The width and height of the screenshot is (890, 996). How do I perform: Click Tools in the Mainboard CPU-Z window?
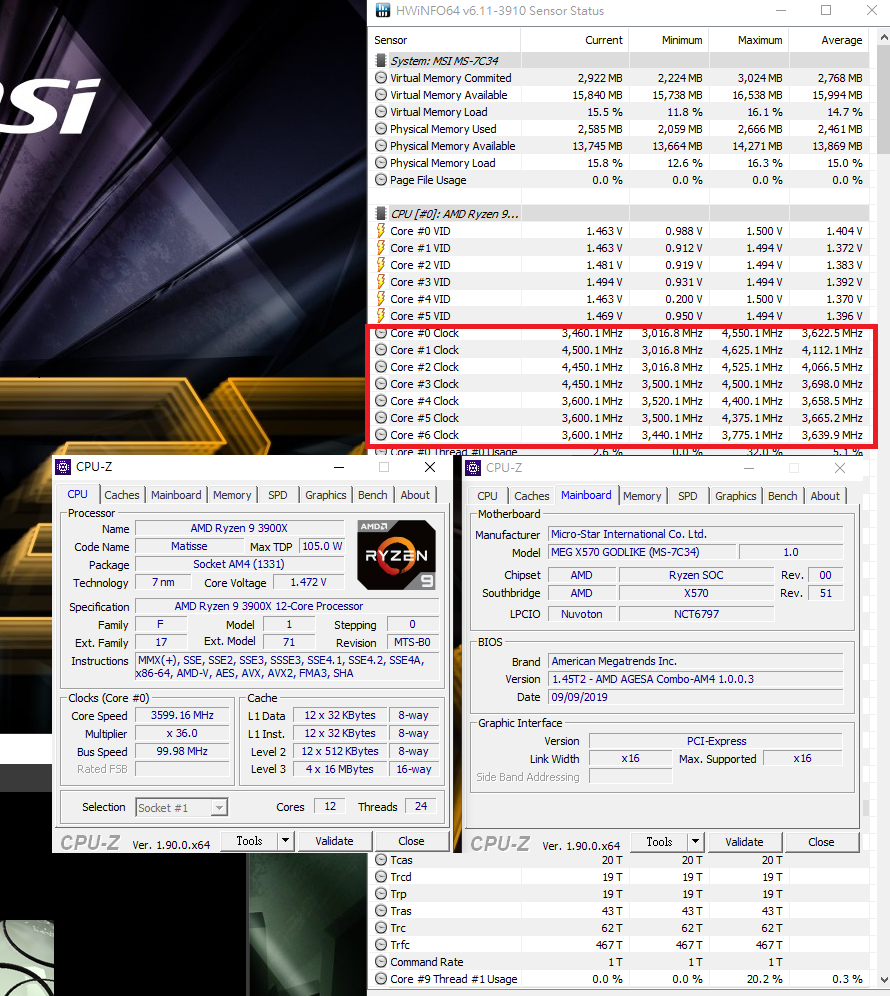(659, 842)
